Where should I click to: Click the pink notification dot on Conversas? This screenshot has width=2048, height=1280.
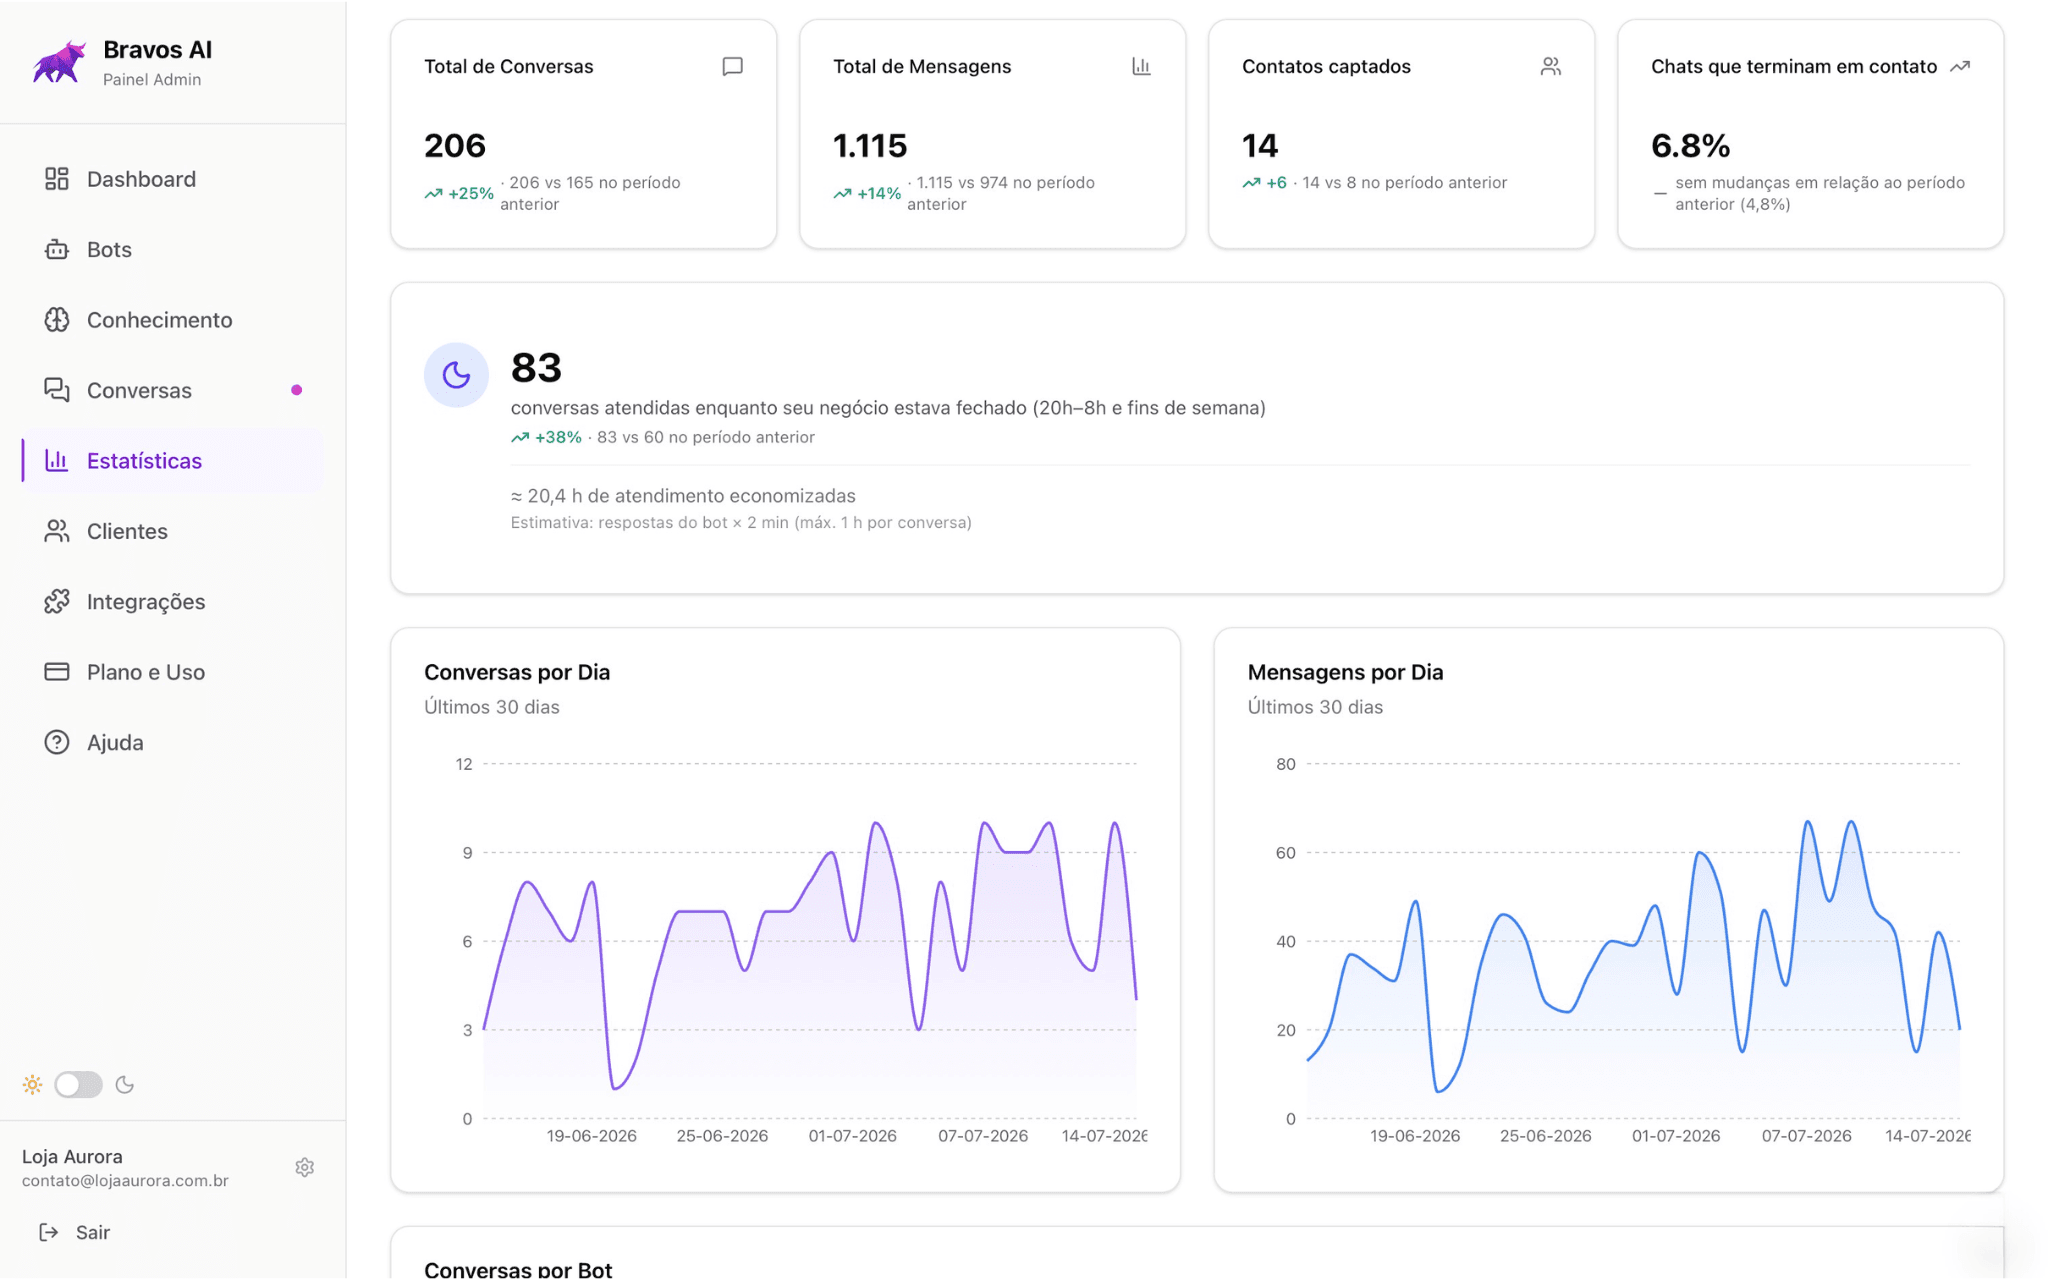(x=296, y=390)
